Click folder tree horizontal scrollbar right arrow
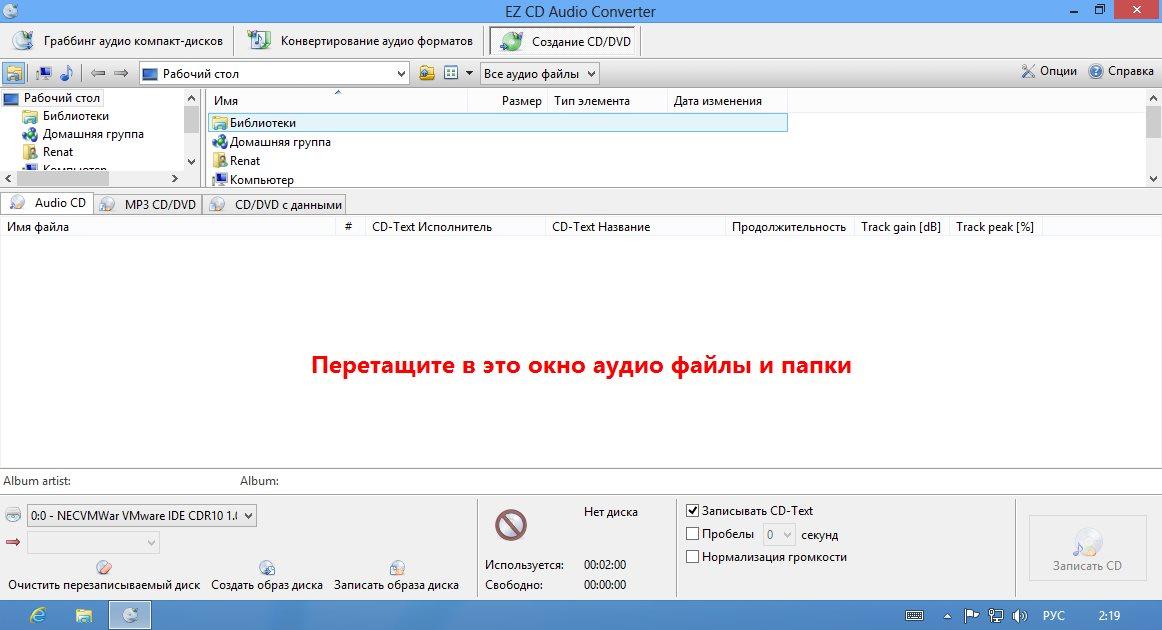 (x=175, y=179)
